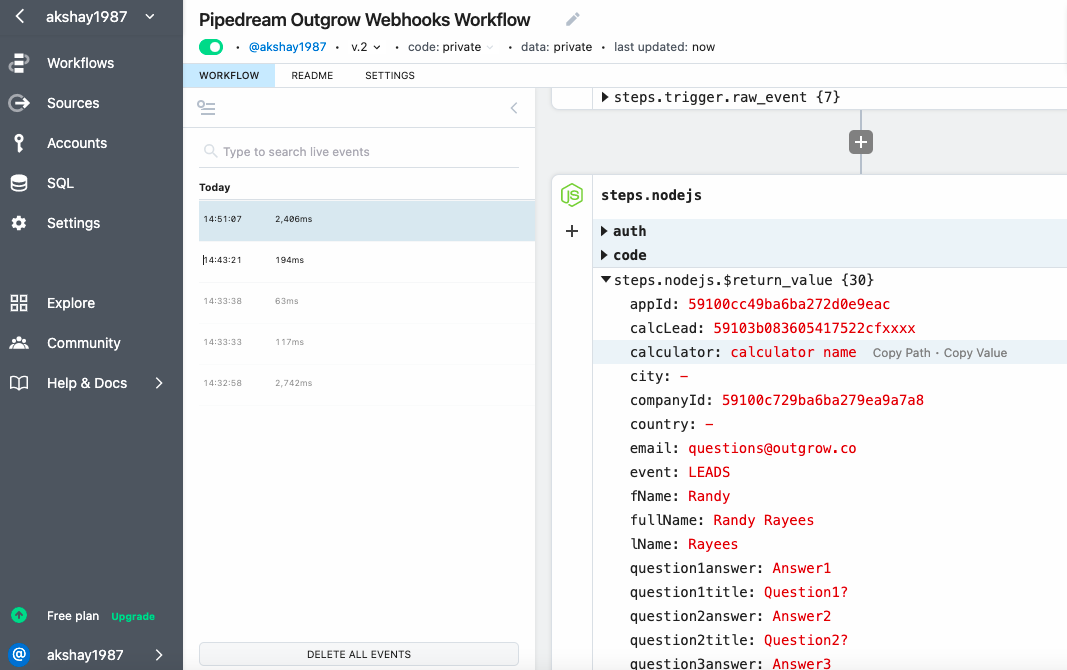Screen dimensions: 1067x670
Task: Click the DELETE ALL EVENTS button
Action: 359,654
